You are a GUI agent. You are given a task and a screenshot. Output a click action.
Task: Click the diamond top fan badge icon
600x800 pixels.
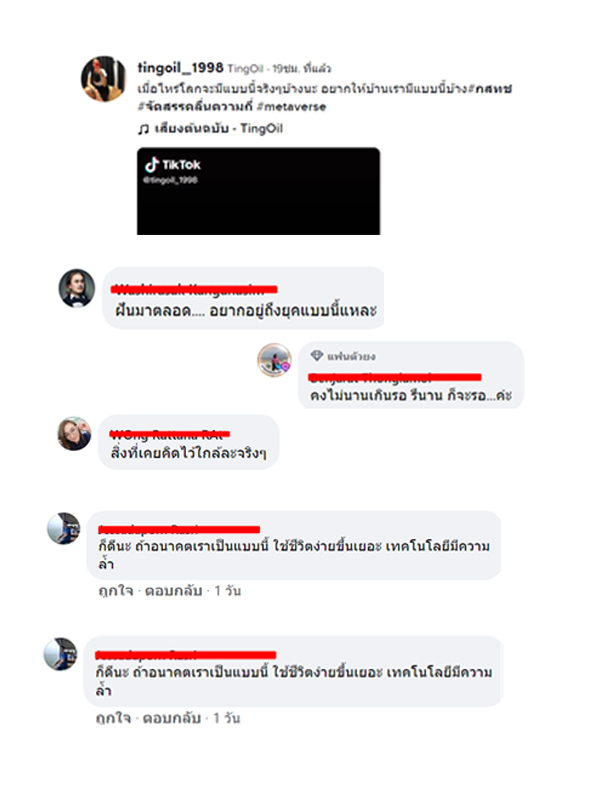pos(317,356)
